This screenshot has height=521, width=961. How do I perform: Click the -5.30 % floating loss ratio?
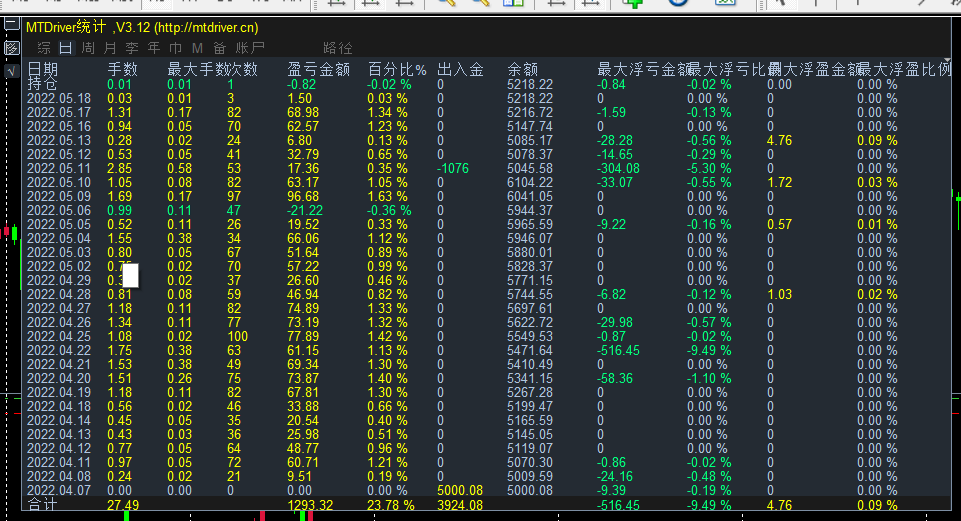tap(709, 168)
